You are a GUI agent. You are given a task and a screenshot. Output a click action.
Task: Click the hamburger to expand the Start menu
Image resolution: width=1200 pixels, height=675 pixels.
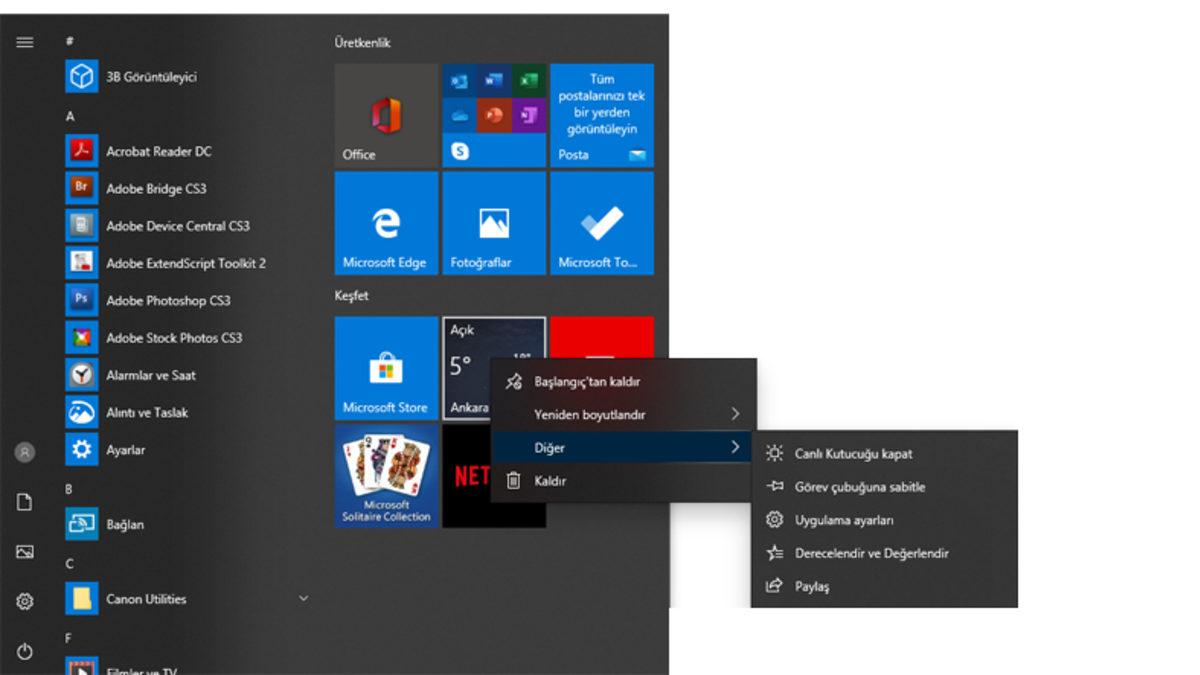(23, 42)
